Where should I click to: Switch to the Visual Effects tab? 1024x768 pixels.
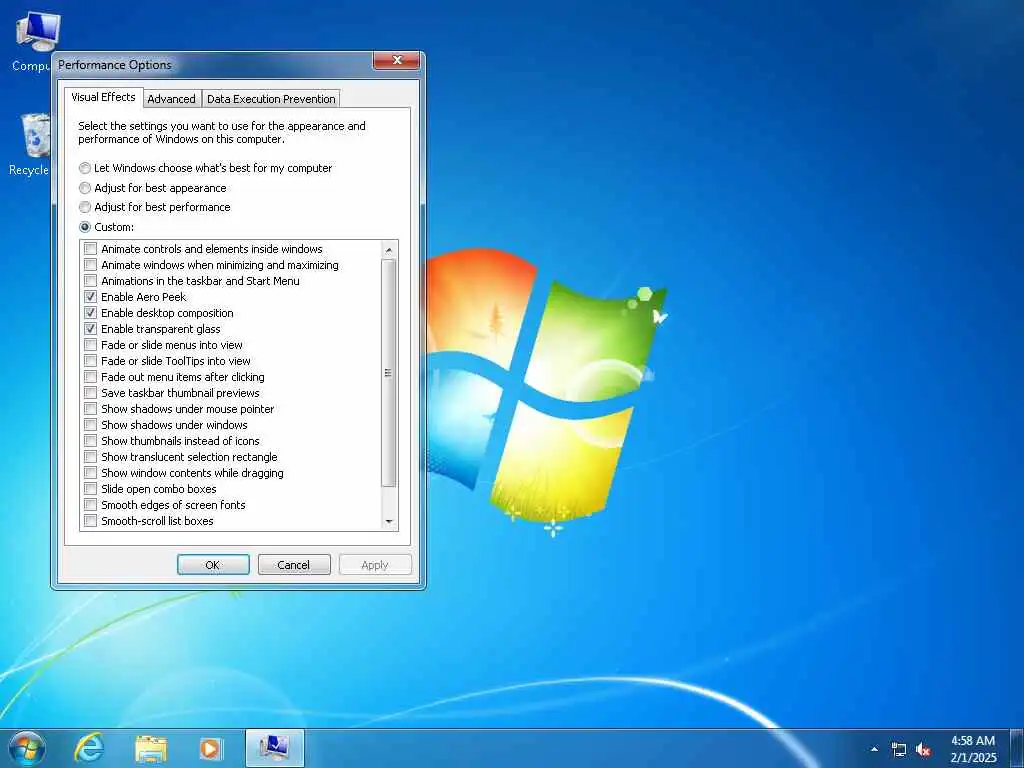(103, 97)
